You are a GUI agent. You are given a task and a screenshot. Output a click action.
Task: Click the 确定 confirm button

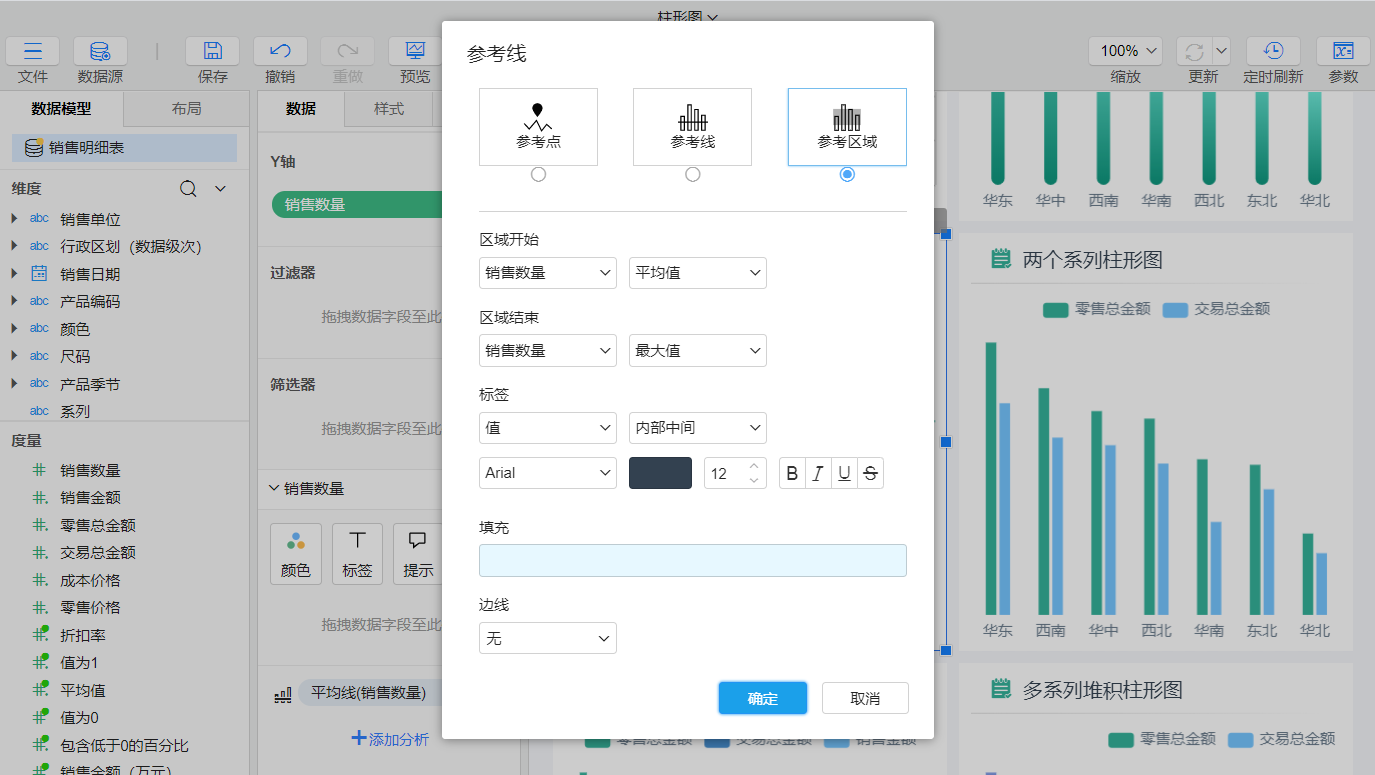(x=762, y=698)
